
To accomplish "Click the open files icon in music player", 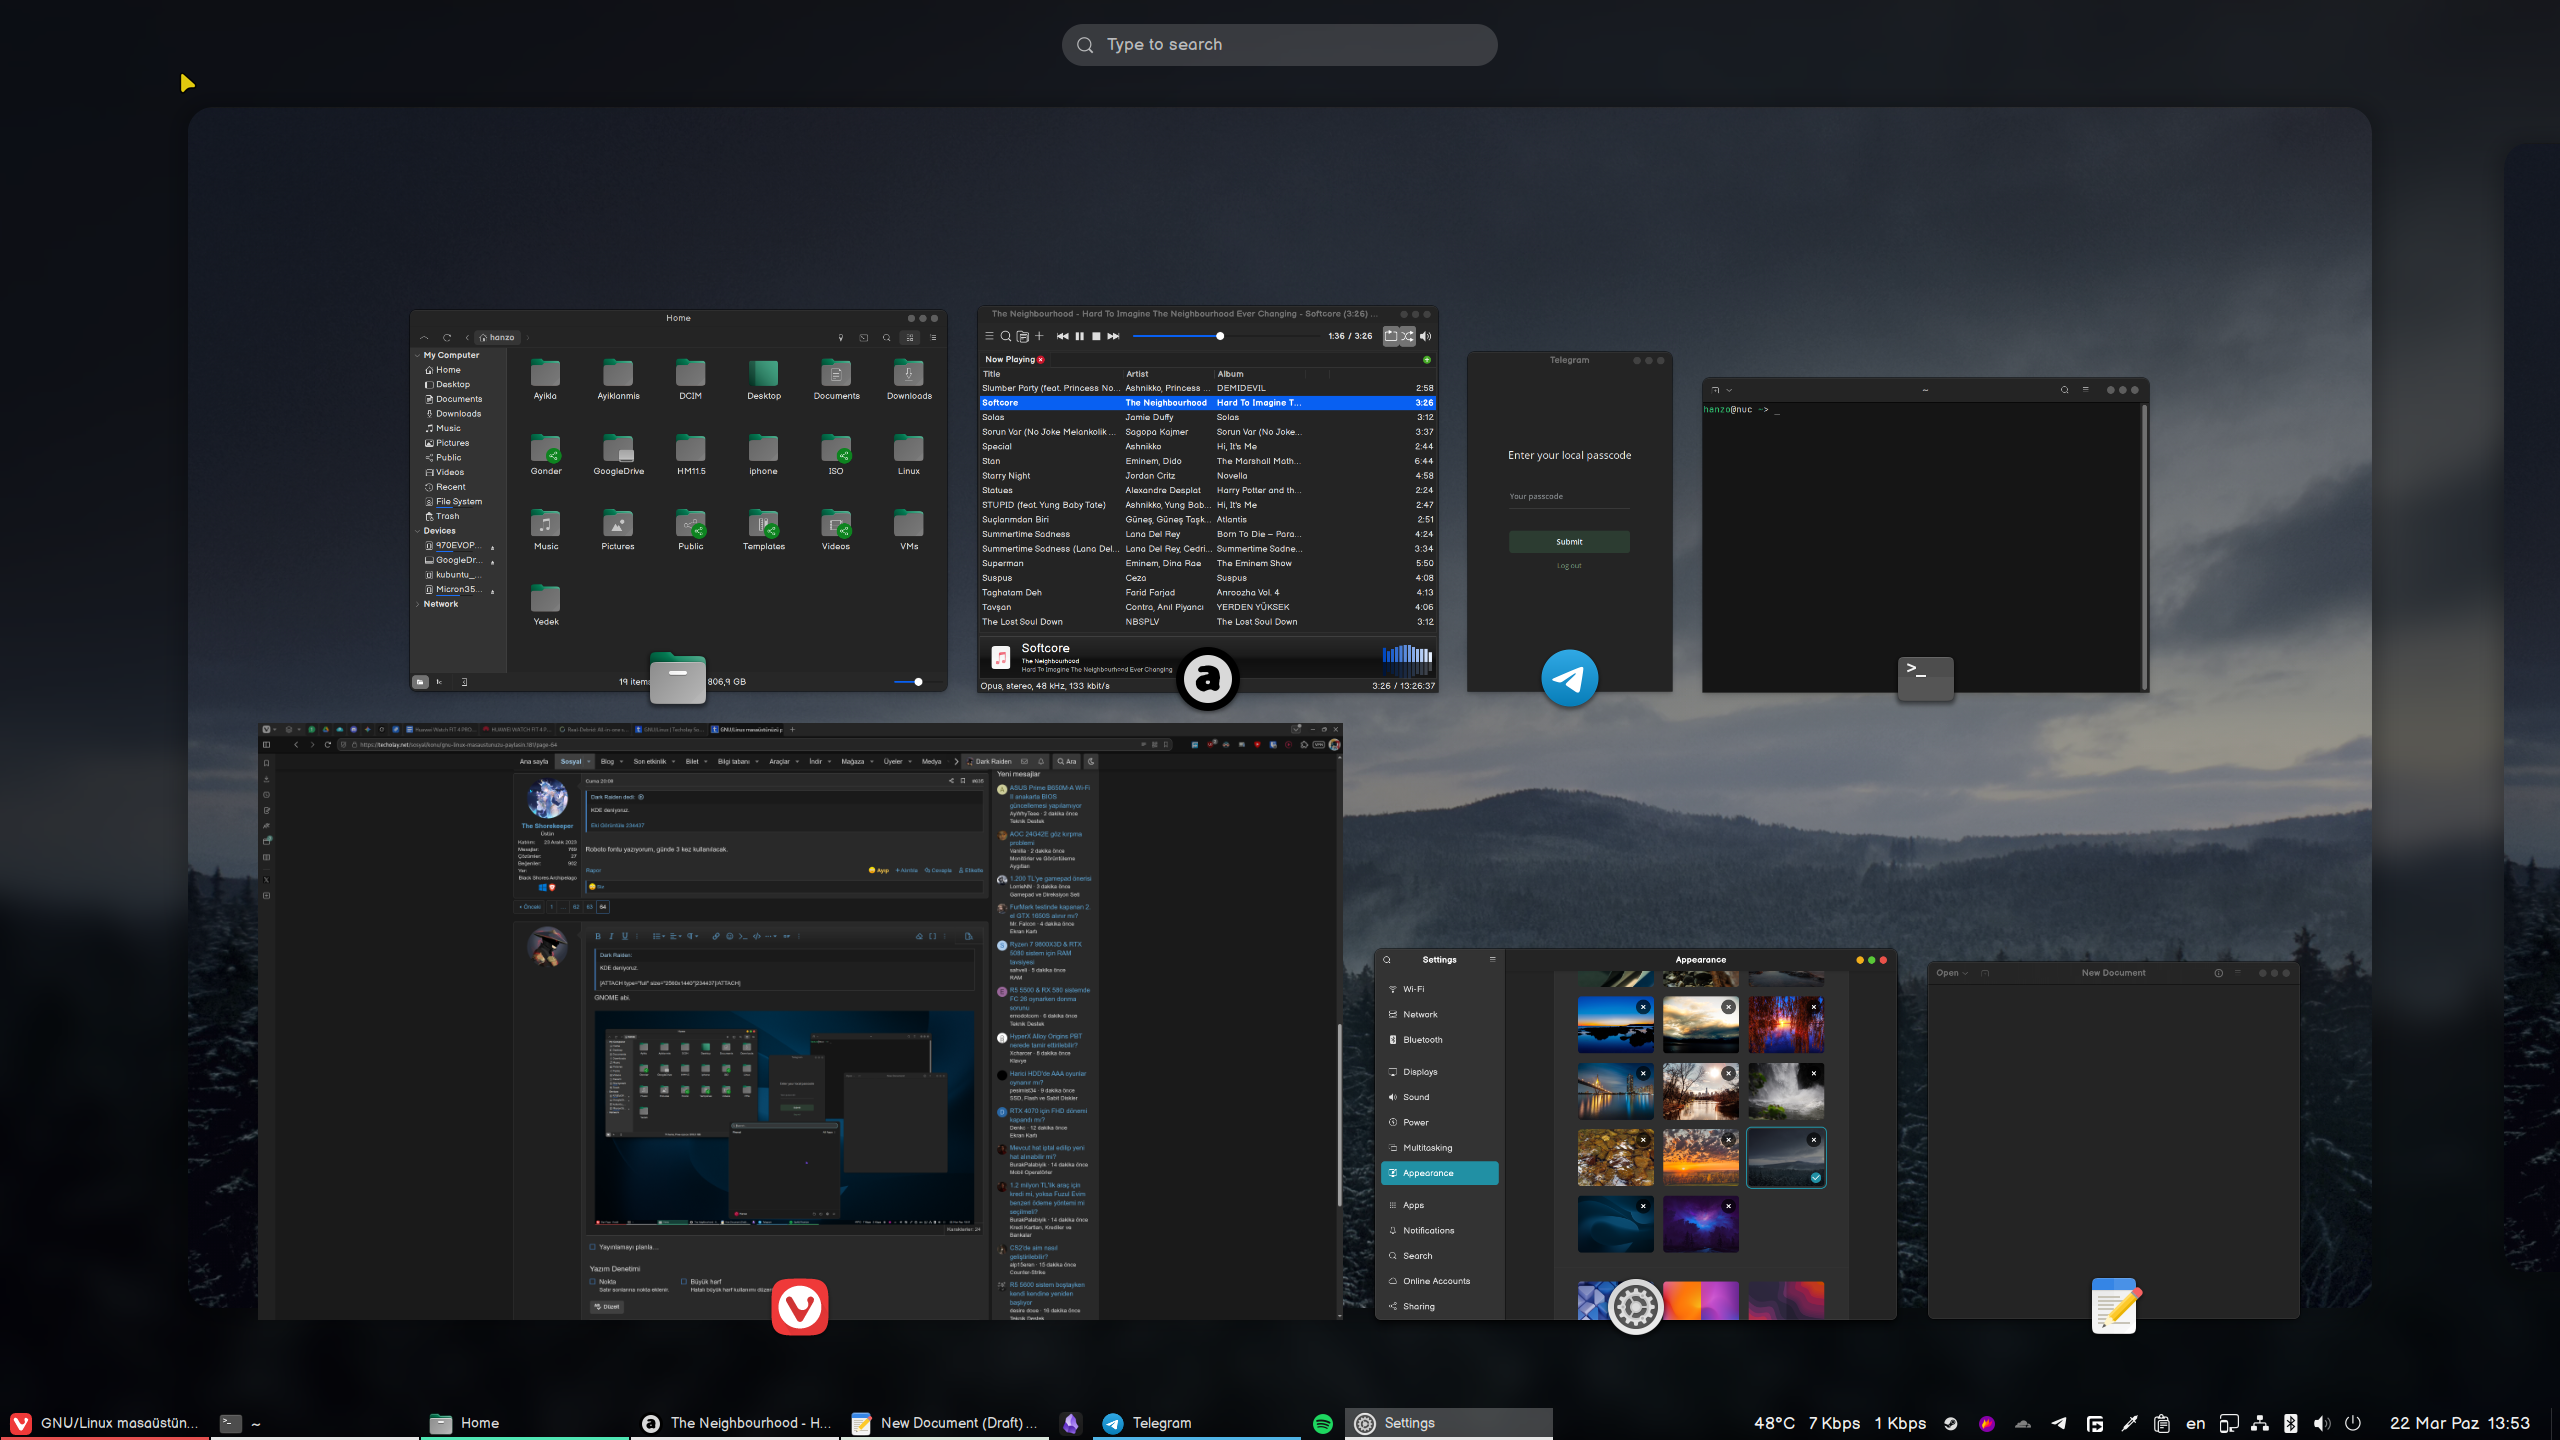I will pos(1022,336).
